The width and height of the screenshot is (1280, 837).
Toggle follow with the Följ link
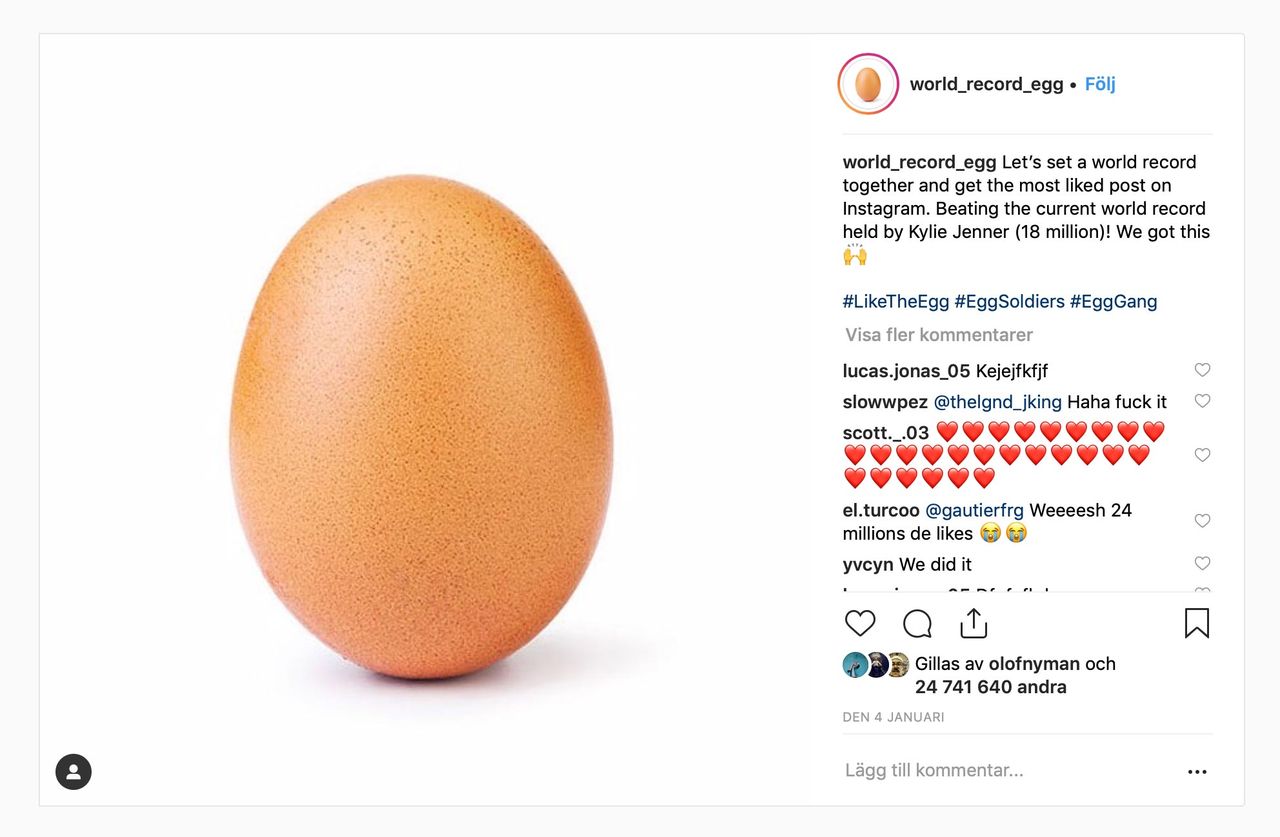click(1099, 84)
